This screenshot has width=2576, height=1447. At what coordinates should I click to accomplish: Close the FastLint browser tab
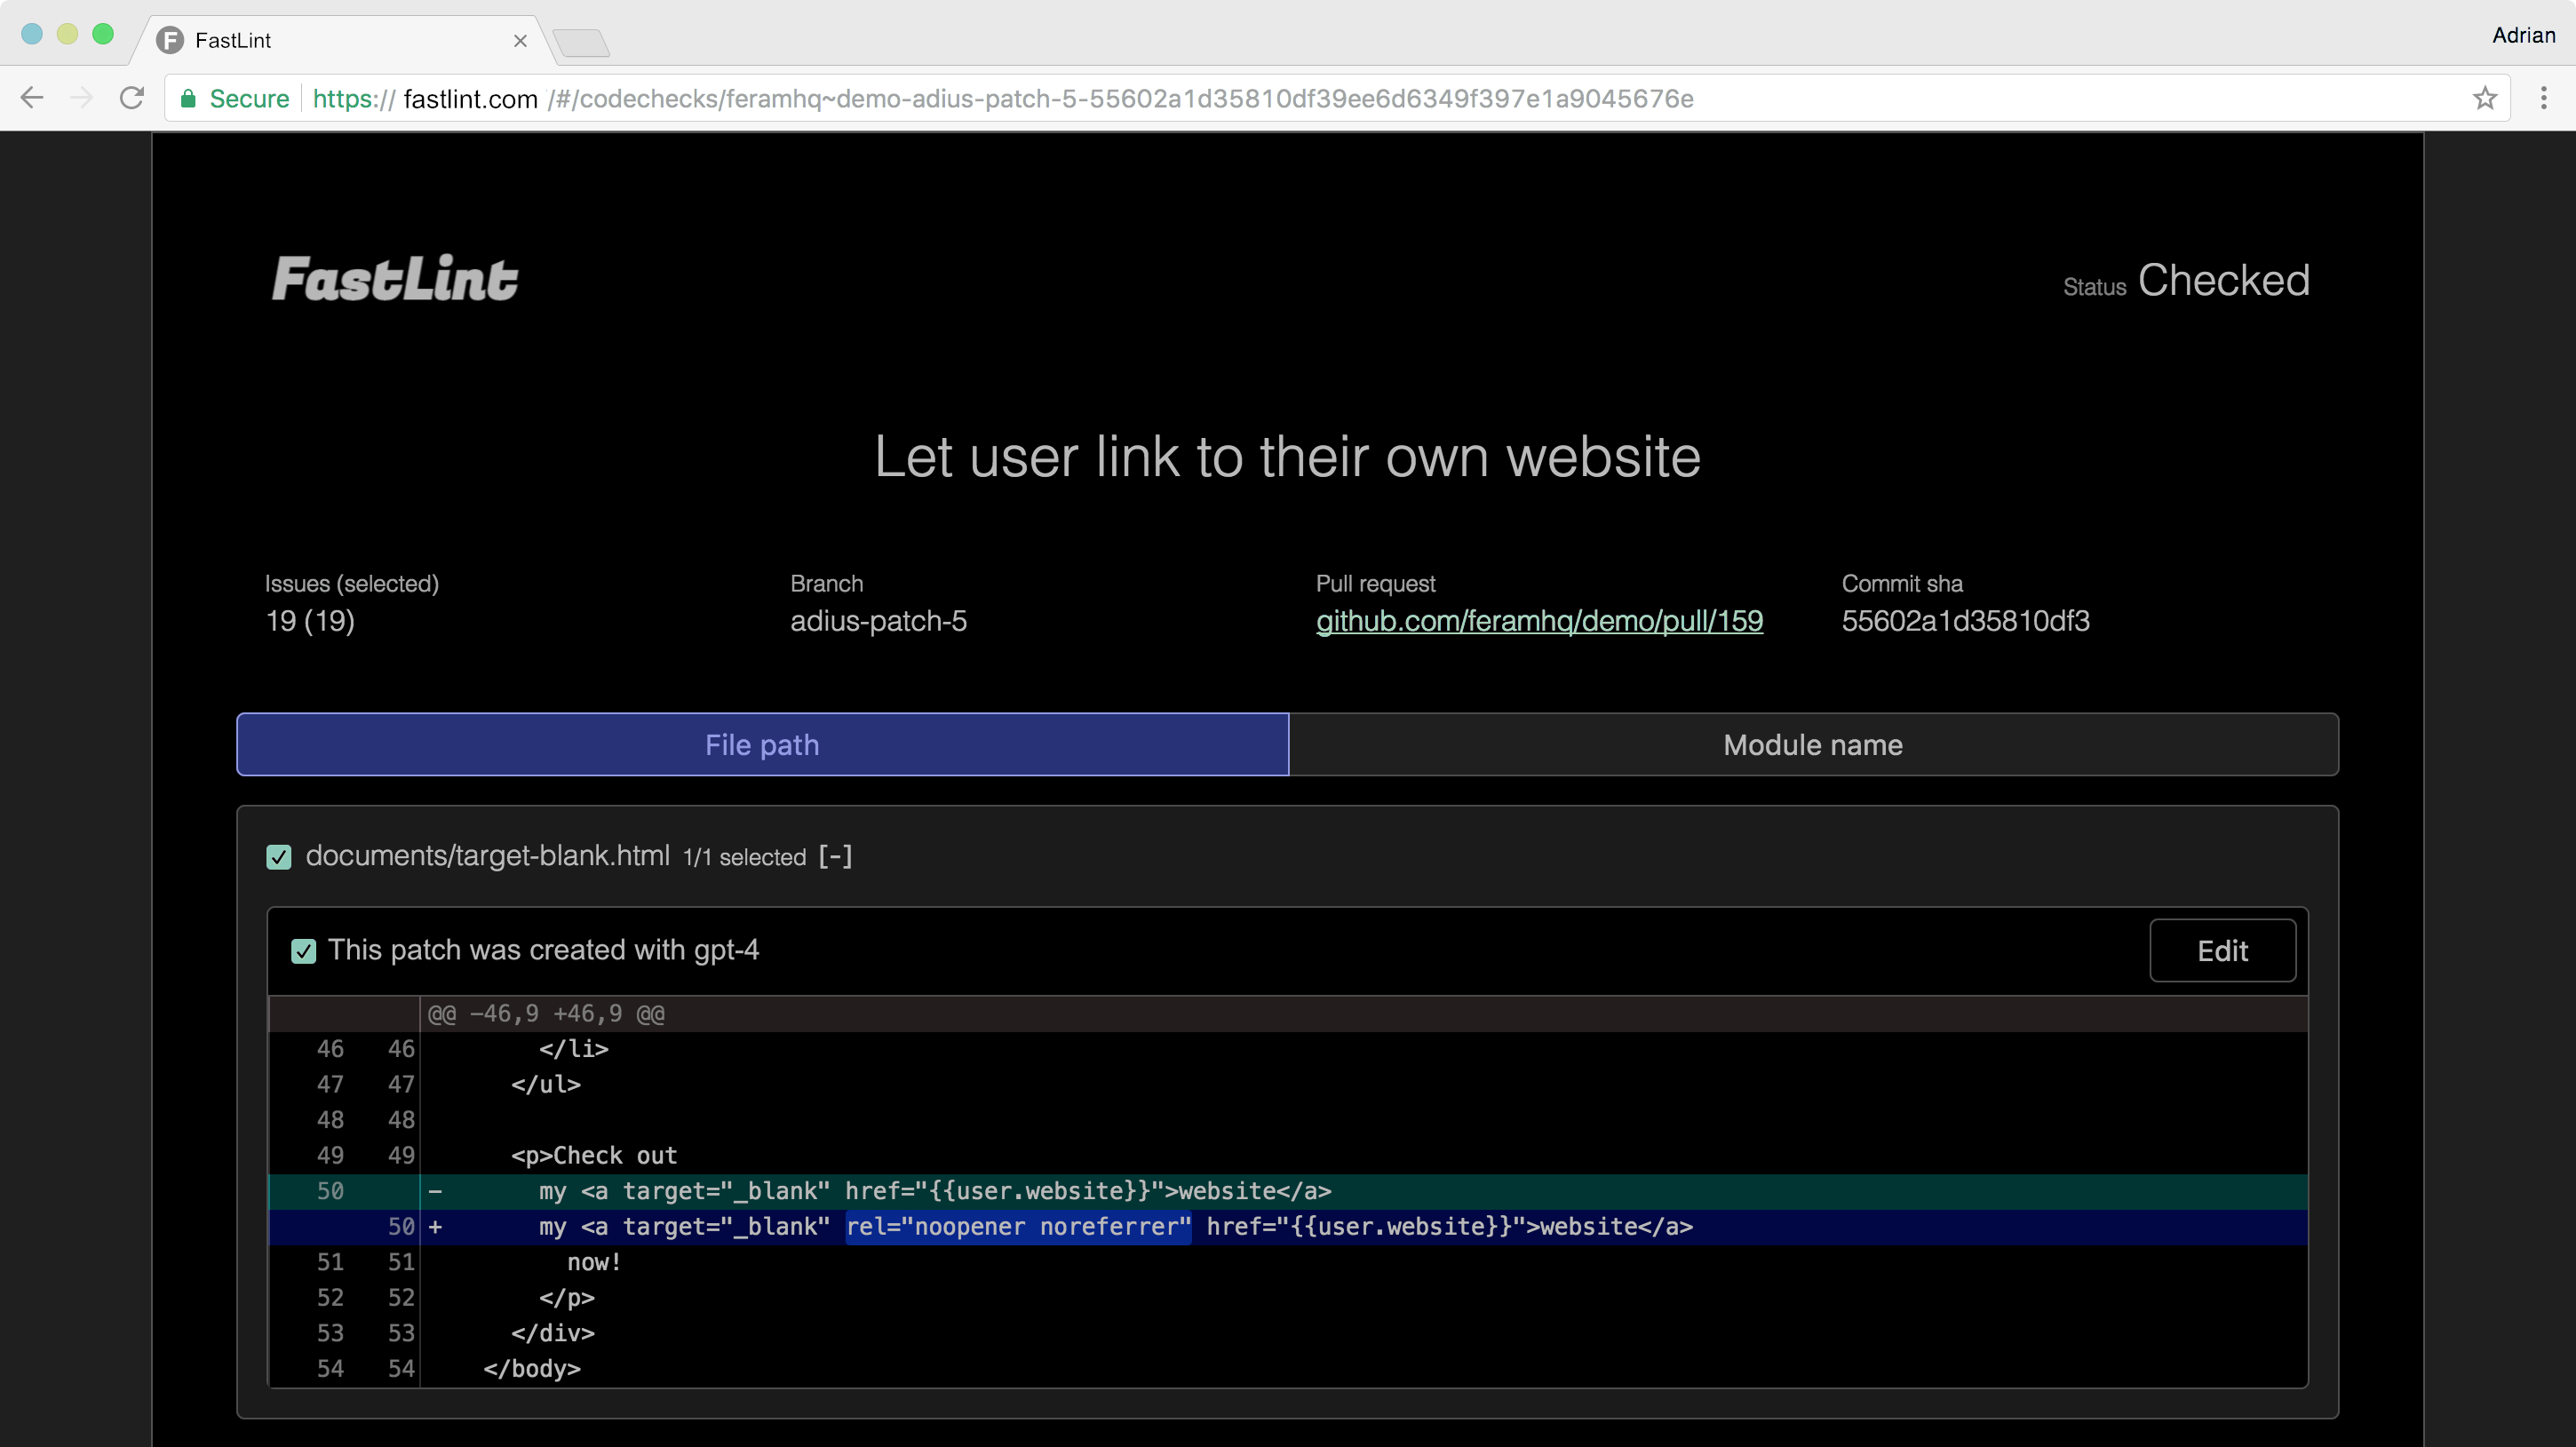click(520, 40)
